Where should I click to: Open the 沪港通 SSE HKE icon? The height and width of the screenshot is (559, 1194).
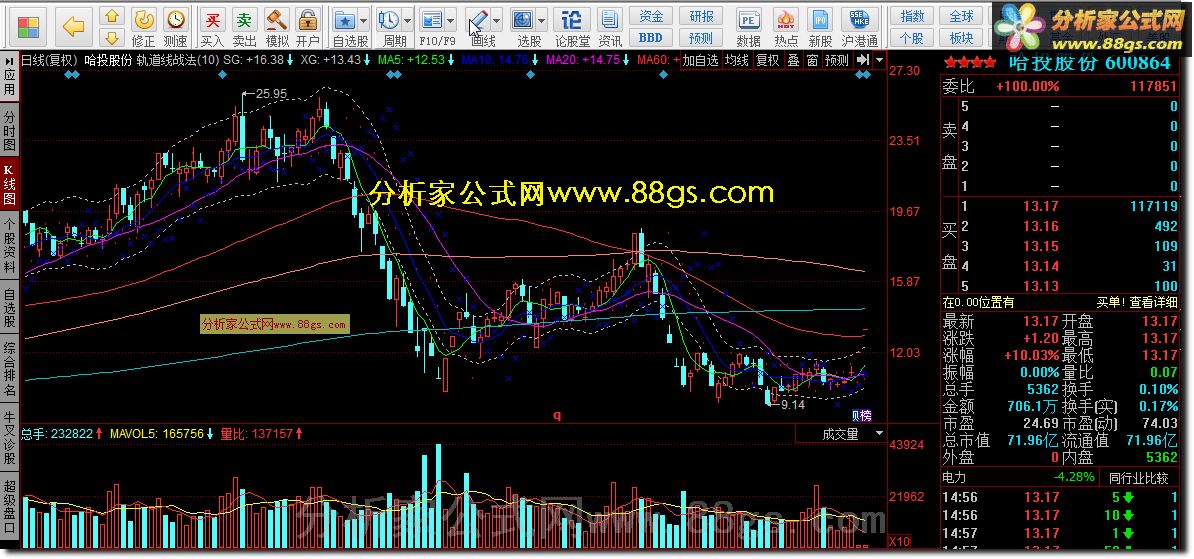(860, 27)
